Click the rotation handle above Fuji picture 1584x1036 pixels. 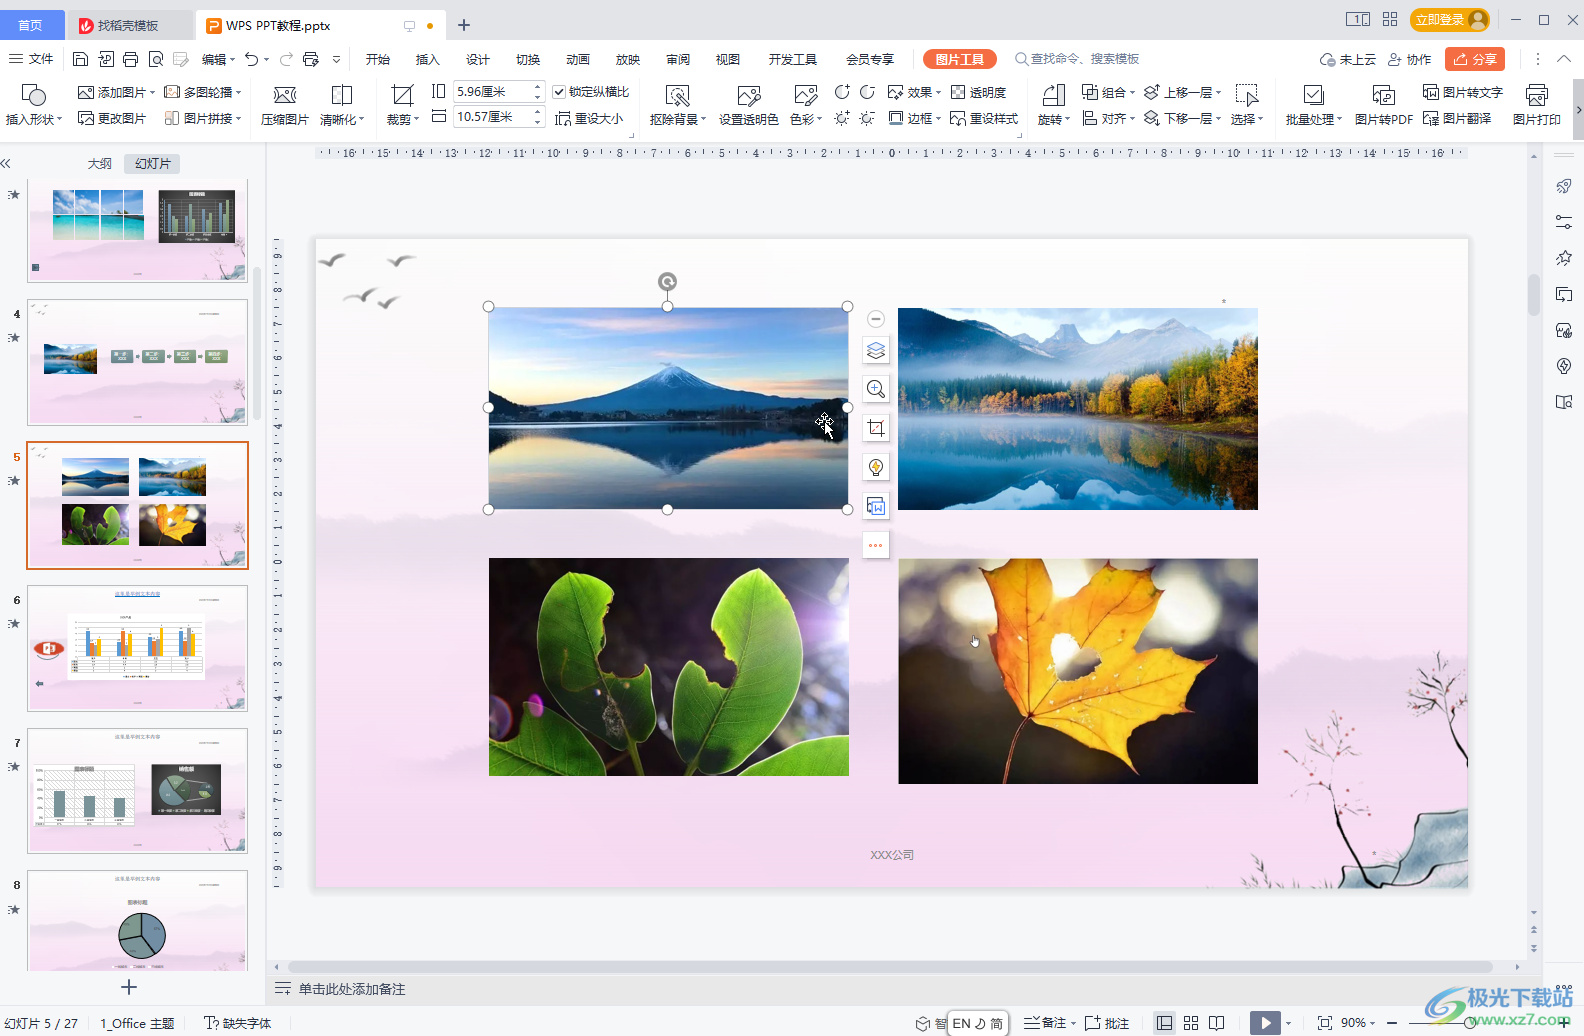667,282
